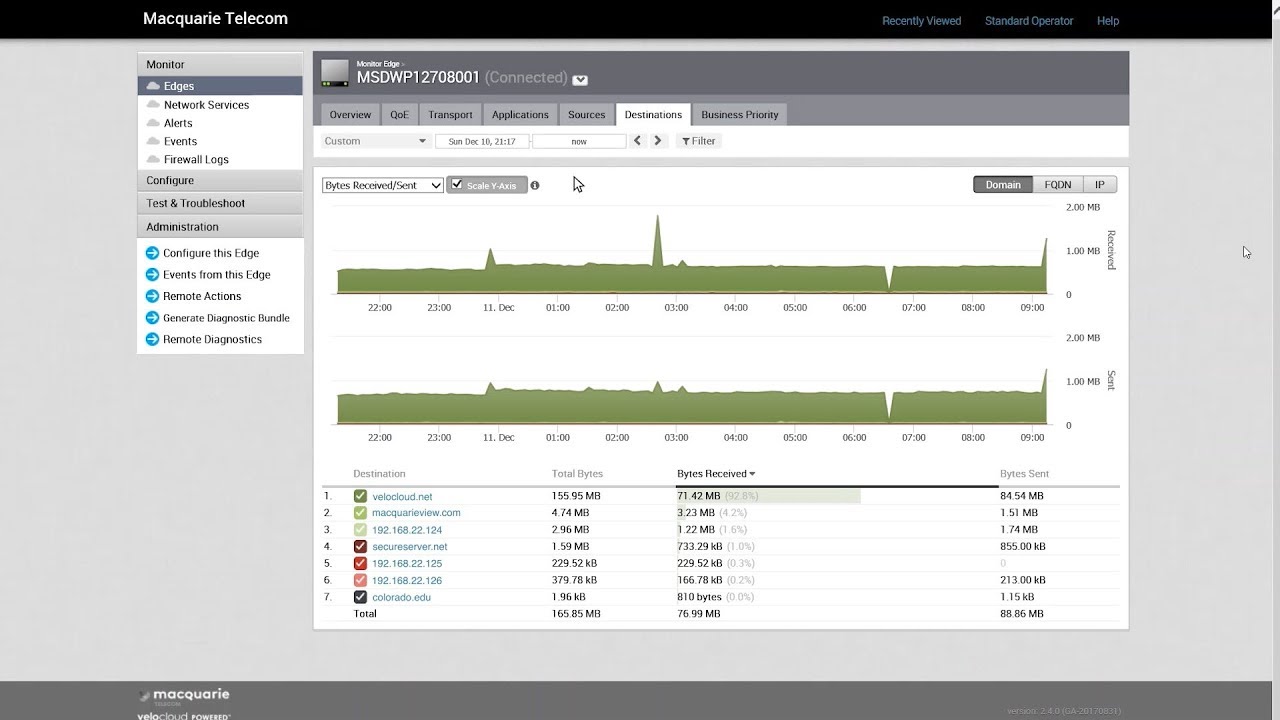This screenshot has height=720, width=1280.
Task: Open the Recently Viewed link
Action: [x=921, y=21]
